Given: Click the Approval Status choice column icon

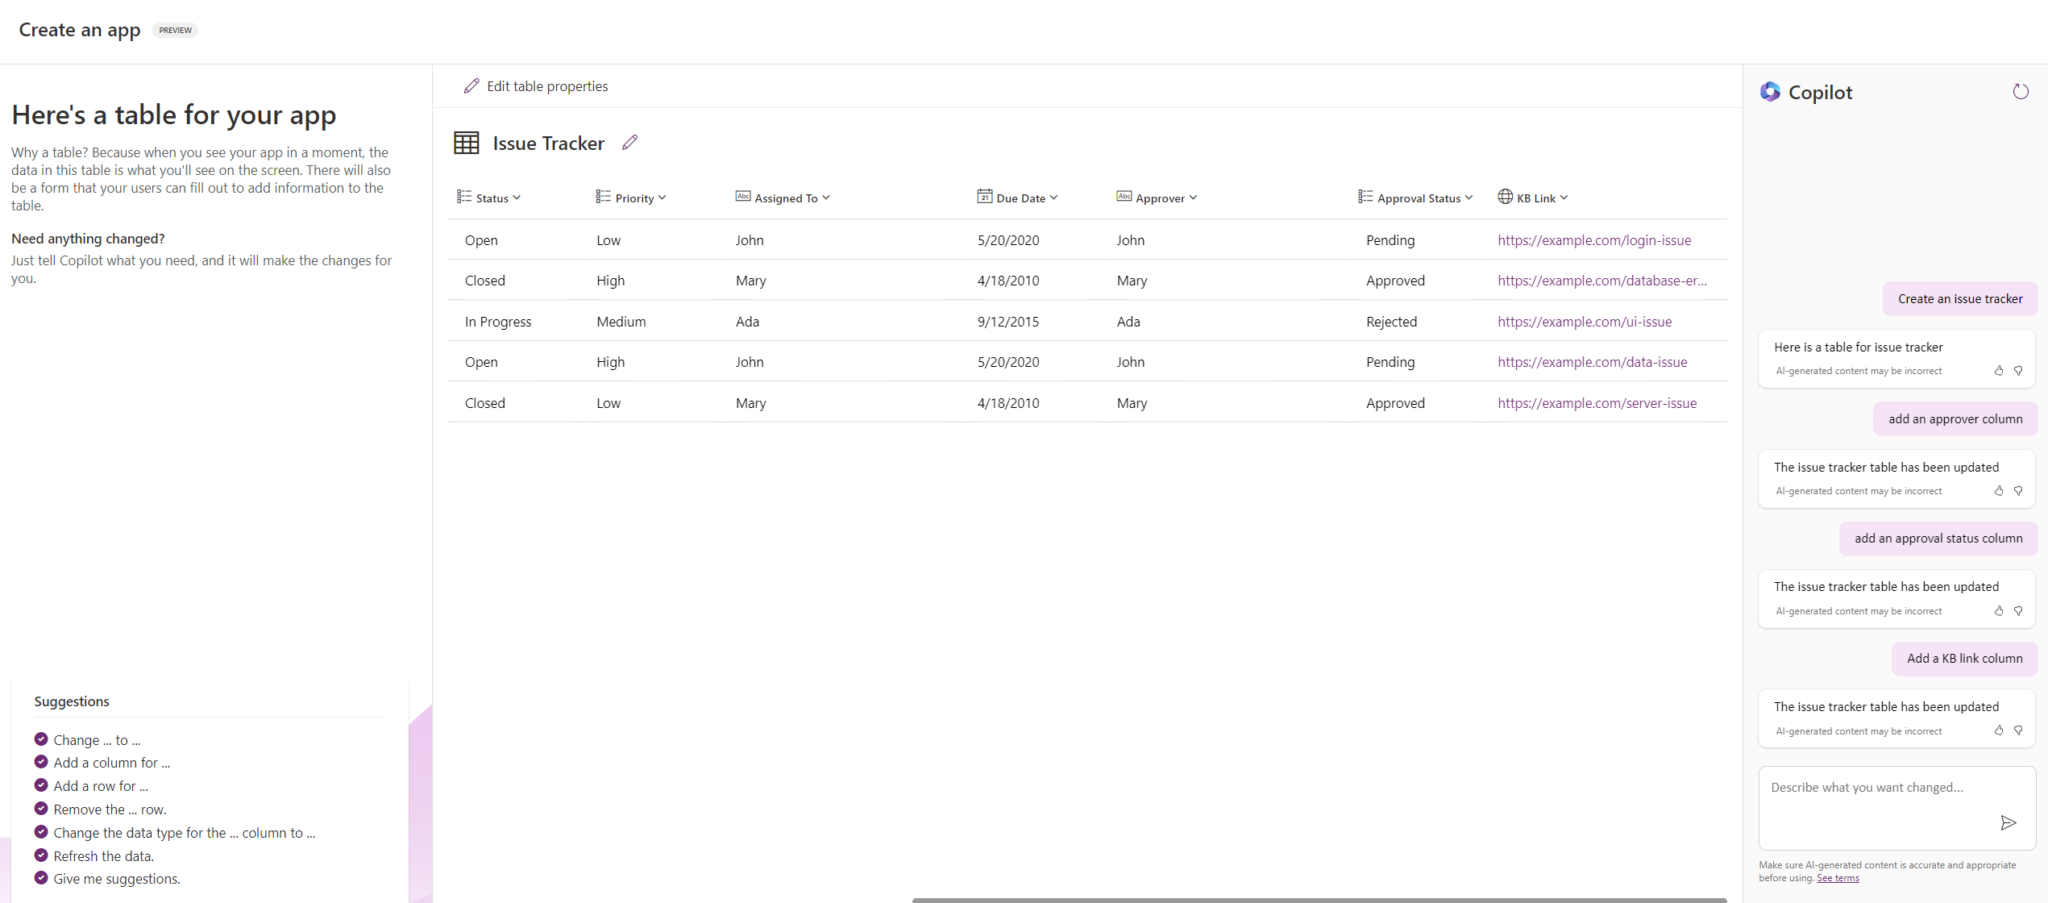Looking at the screenshot, I should [x=1365, y=197].
